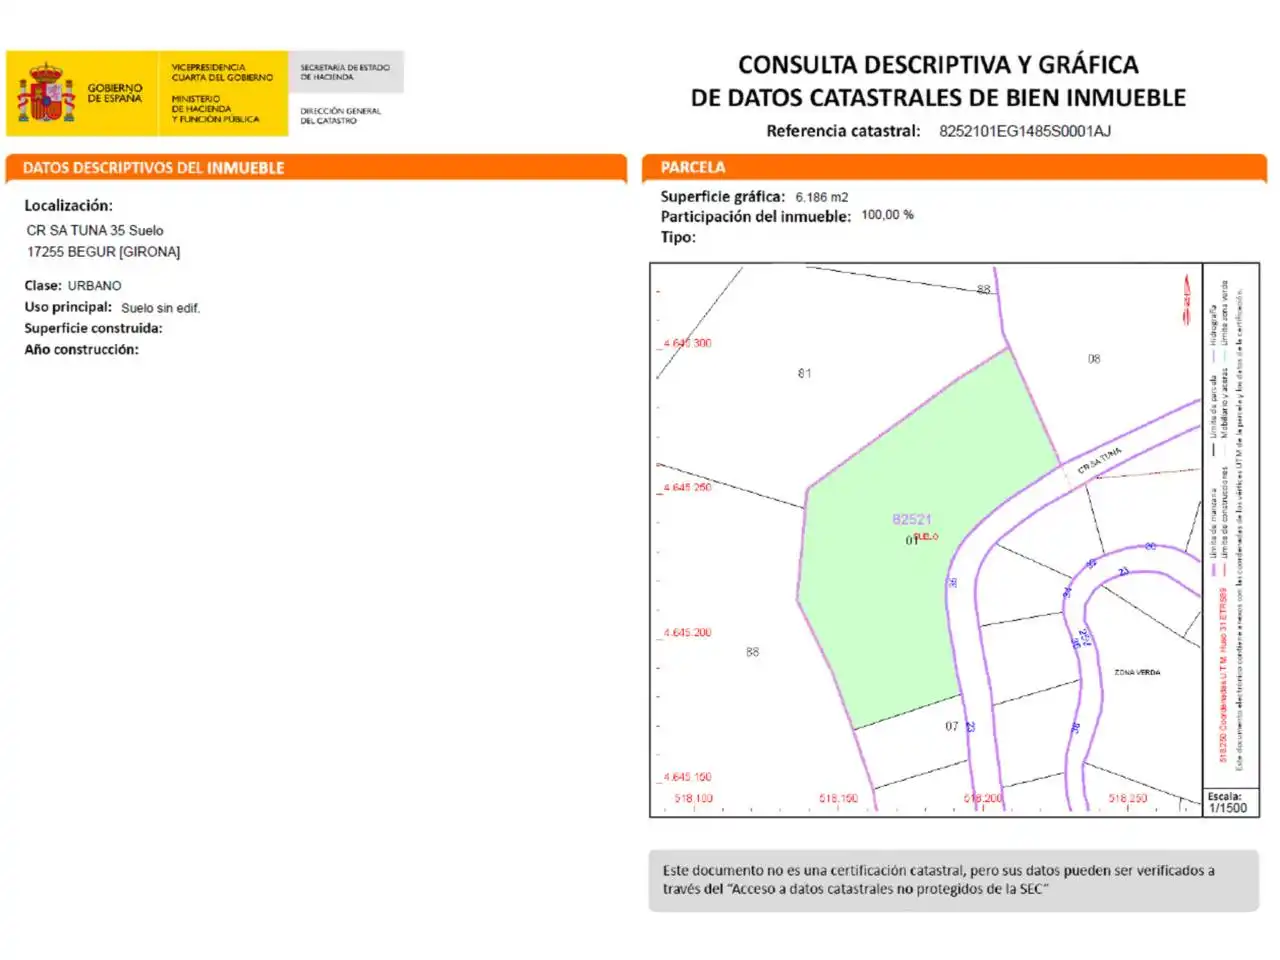Viewport: 1280px width, 960px height.
Task: Click the Referencia catastral label
Action: 843,131
